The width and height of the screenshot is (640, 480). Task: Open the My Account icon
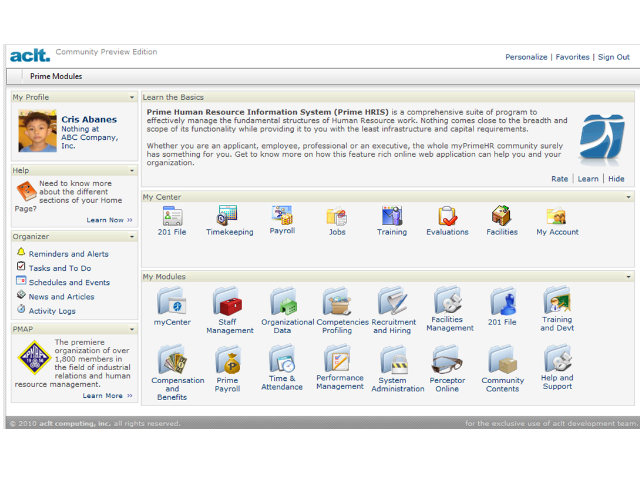(557, 216)
